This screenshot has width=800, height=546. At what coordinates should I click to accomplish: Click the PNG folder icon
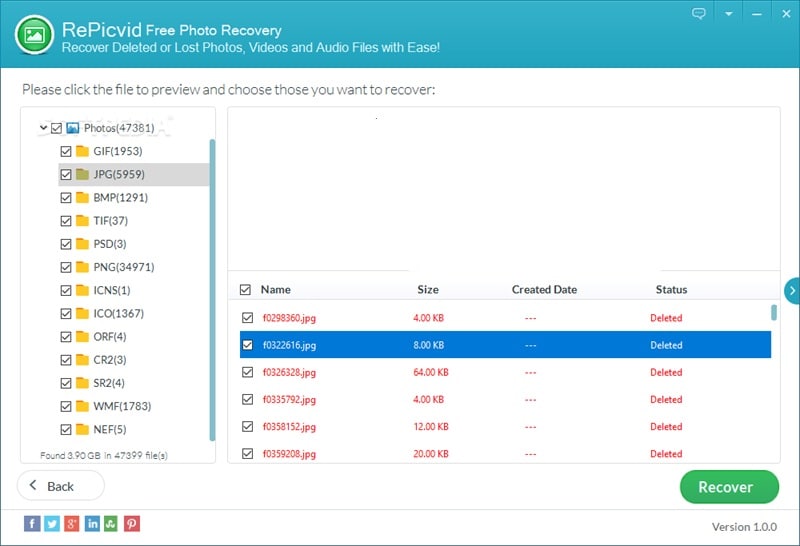[82, 267]
